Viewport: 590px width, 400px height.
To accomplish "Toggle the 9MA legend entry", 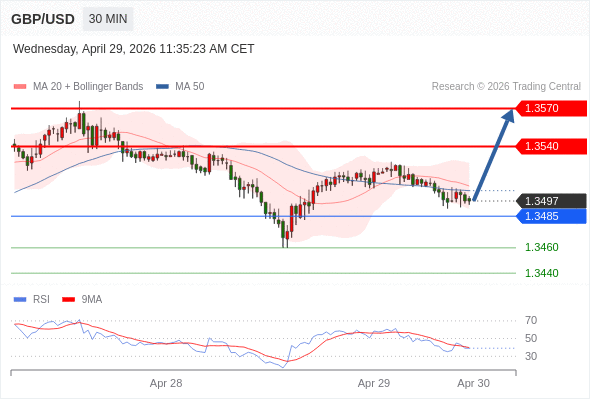I will 82,300.
